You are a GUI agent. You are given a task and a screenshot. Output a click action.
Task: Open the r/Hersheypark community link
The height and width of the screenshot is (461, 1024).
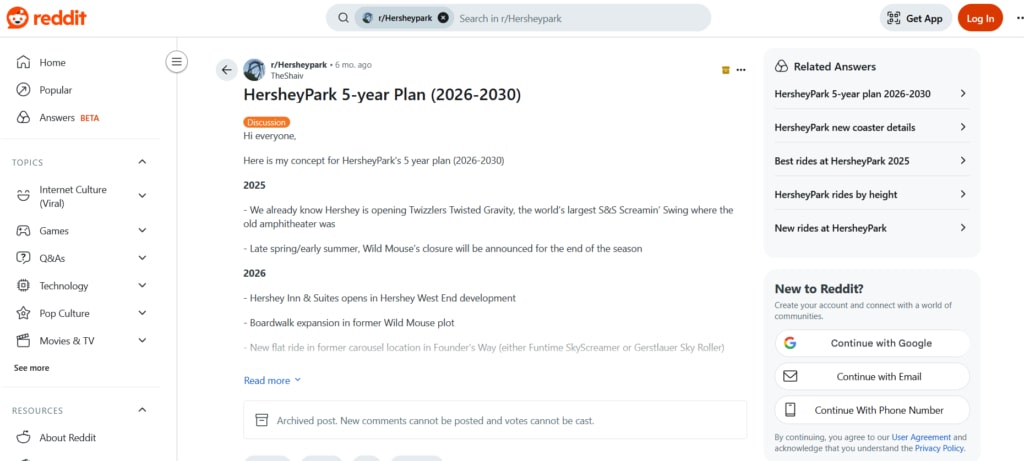coord(298,65)
